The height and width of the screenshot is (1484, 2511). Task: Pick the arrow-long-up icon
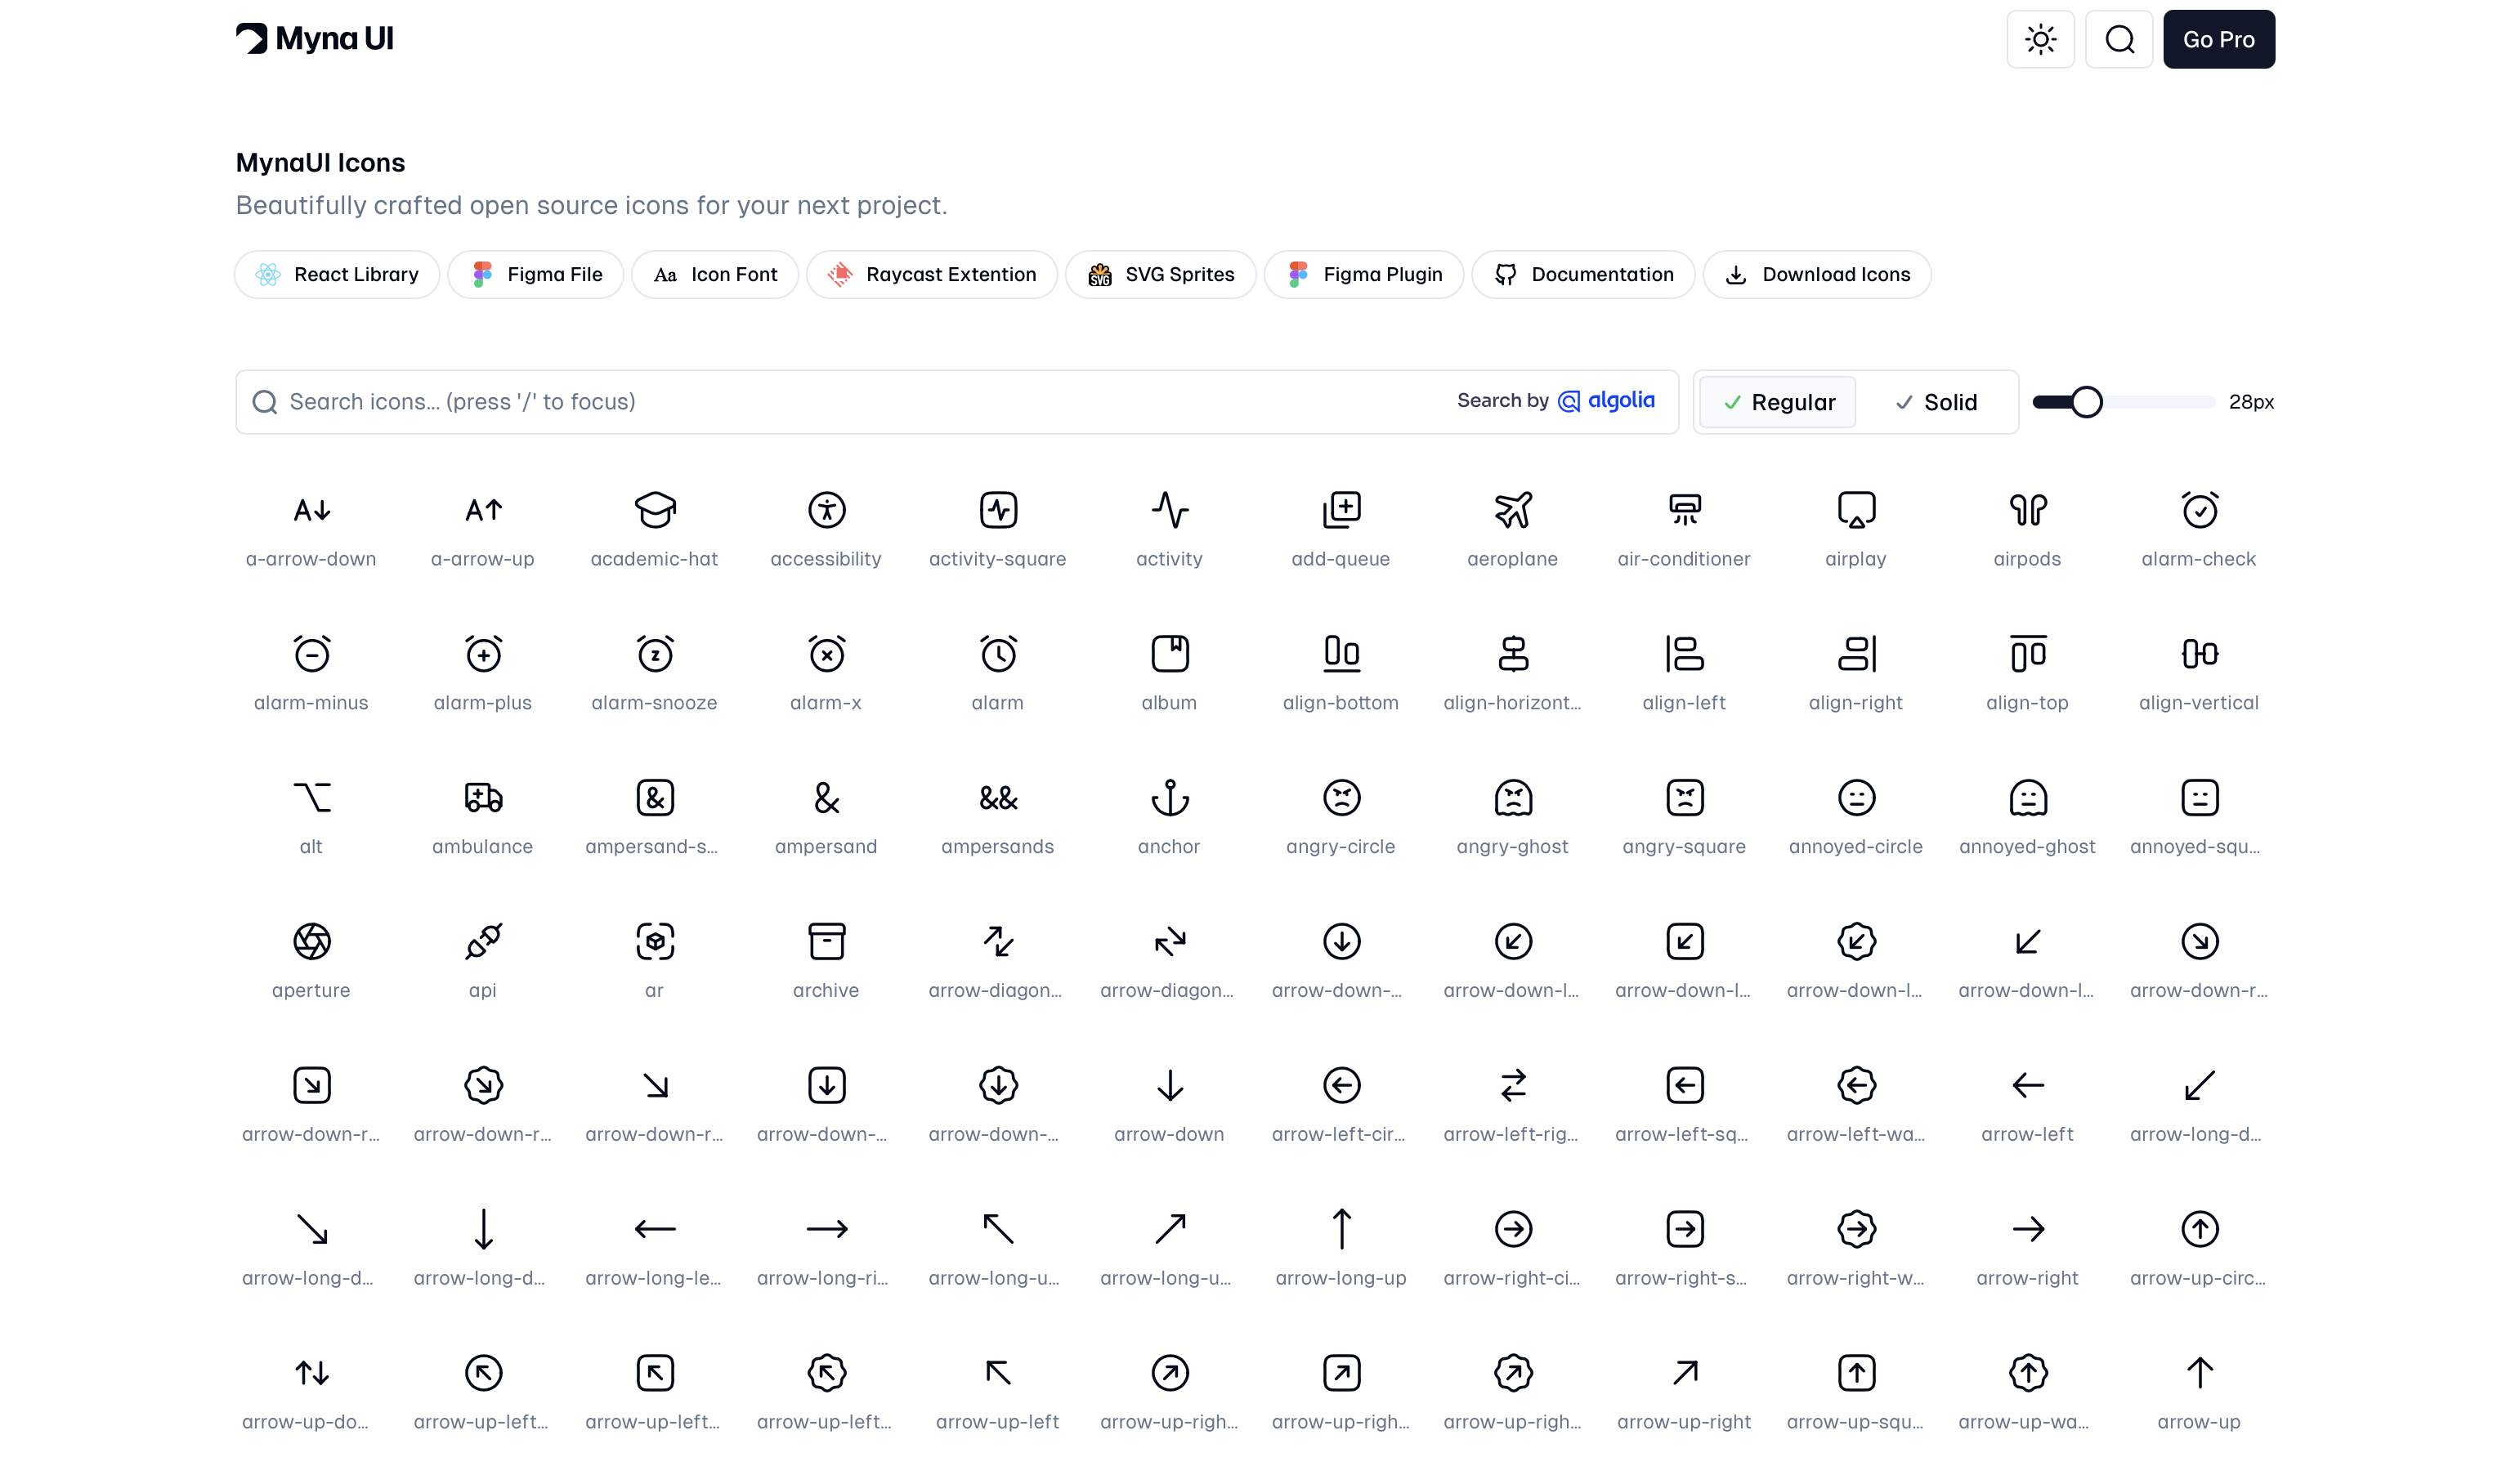tap(1341, 1229)
